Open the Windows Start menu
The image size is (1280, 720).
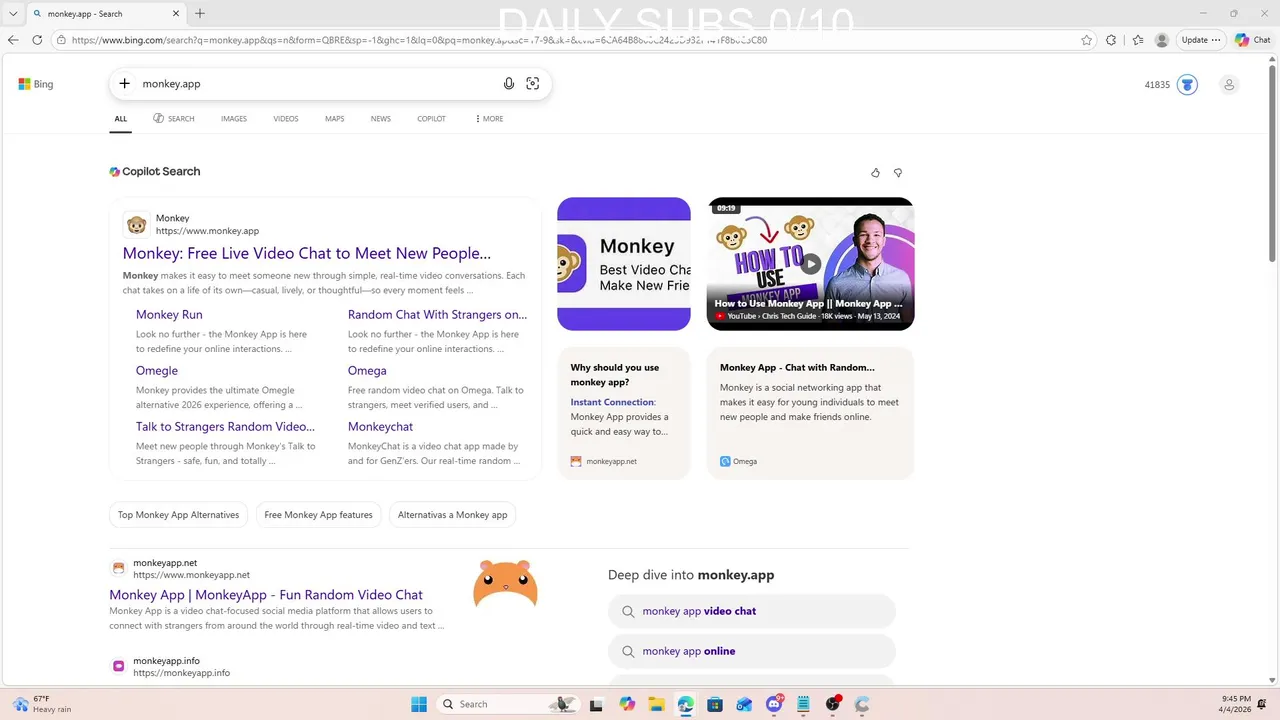point(419,704)
